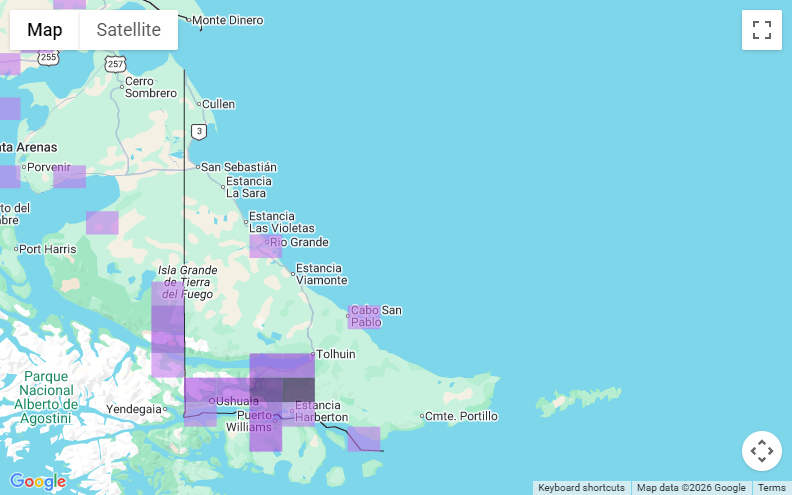Click Cmte. Portillo place marker

[x=461, y=416]
